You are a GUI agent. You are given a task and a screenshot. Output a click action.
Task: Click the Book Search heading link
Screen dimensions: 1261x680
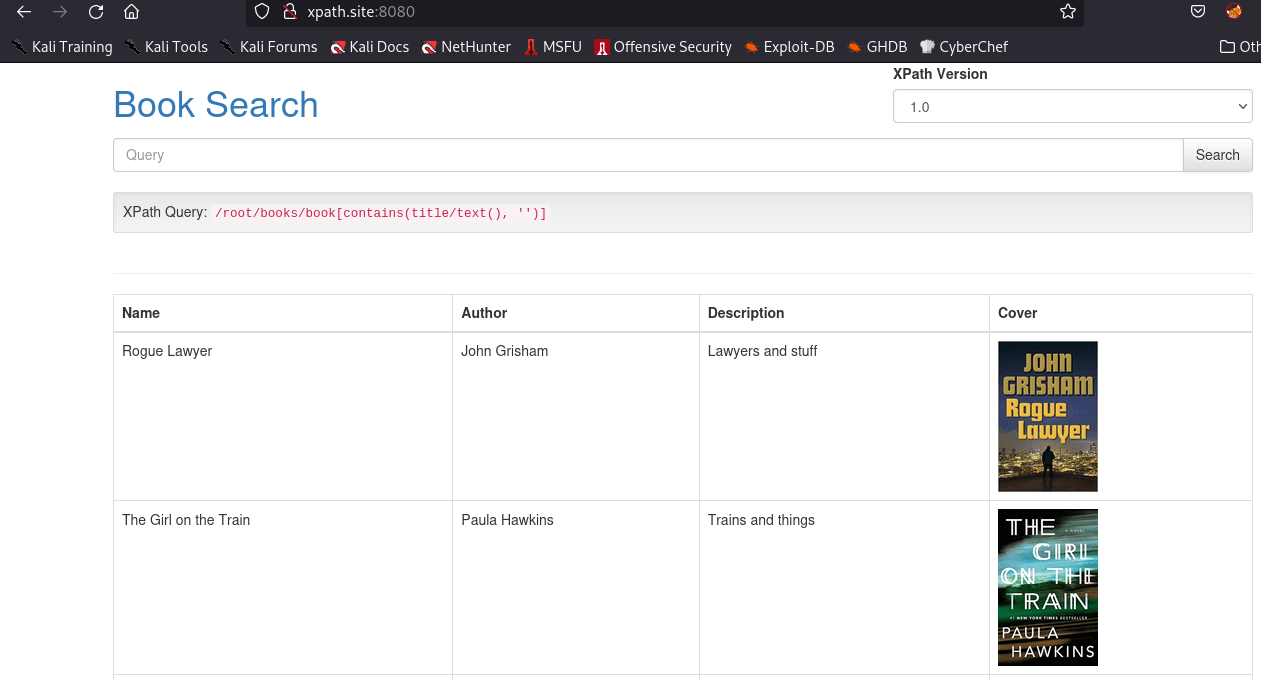point(216,105)
